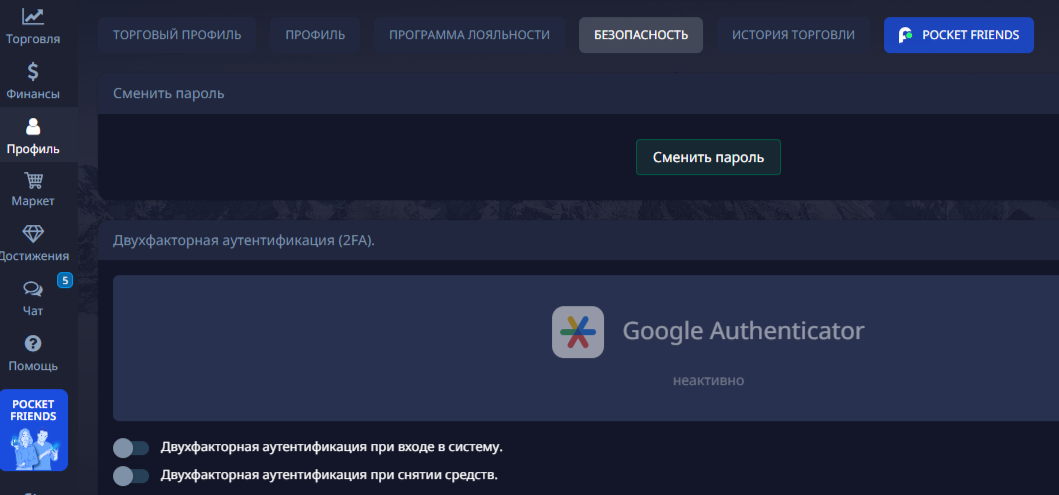Click the blue Pocket Friends top button
The height and width of the screenshot is (495, 1059).
[958, 35]
